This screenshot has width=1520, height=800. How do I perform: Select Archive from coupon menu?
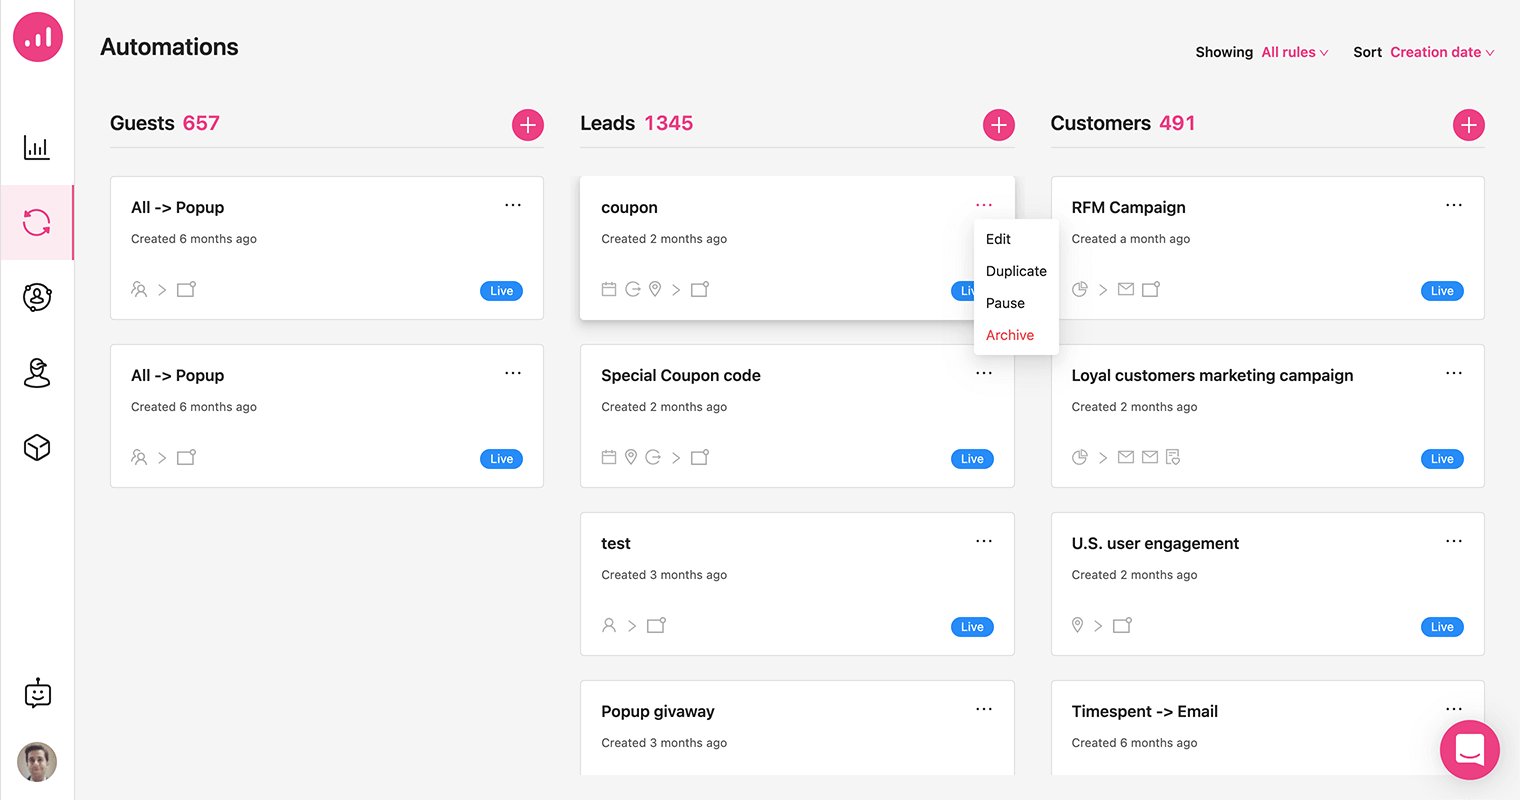[x=1010, y=335]
